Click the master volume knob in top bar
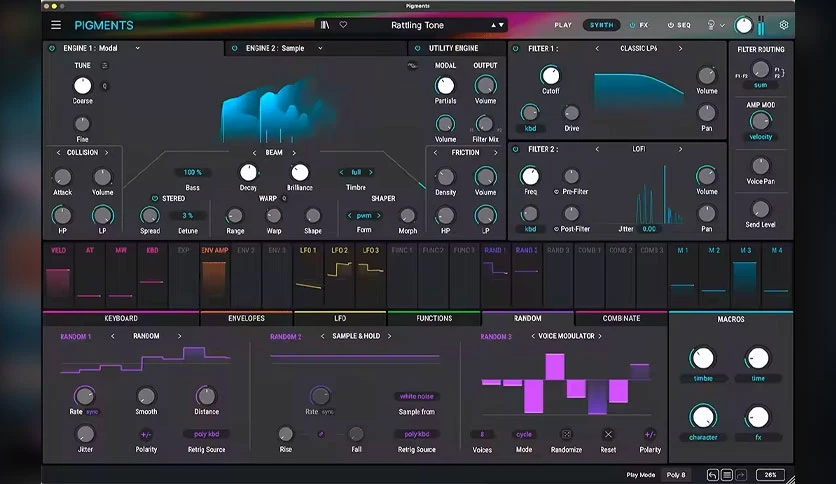The image size is (836, 484). 743,25
